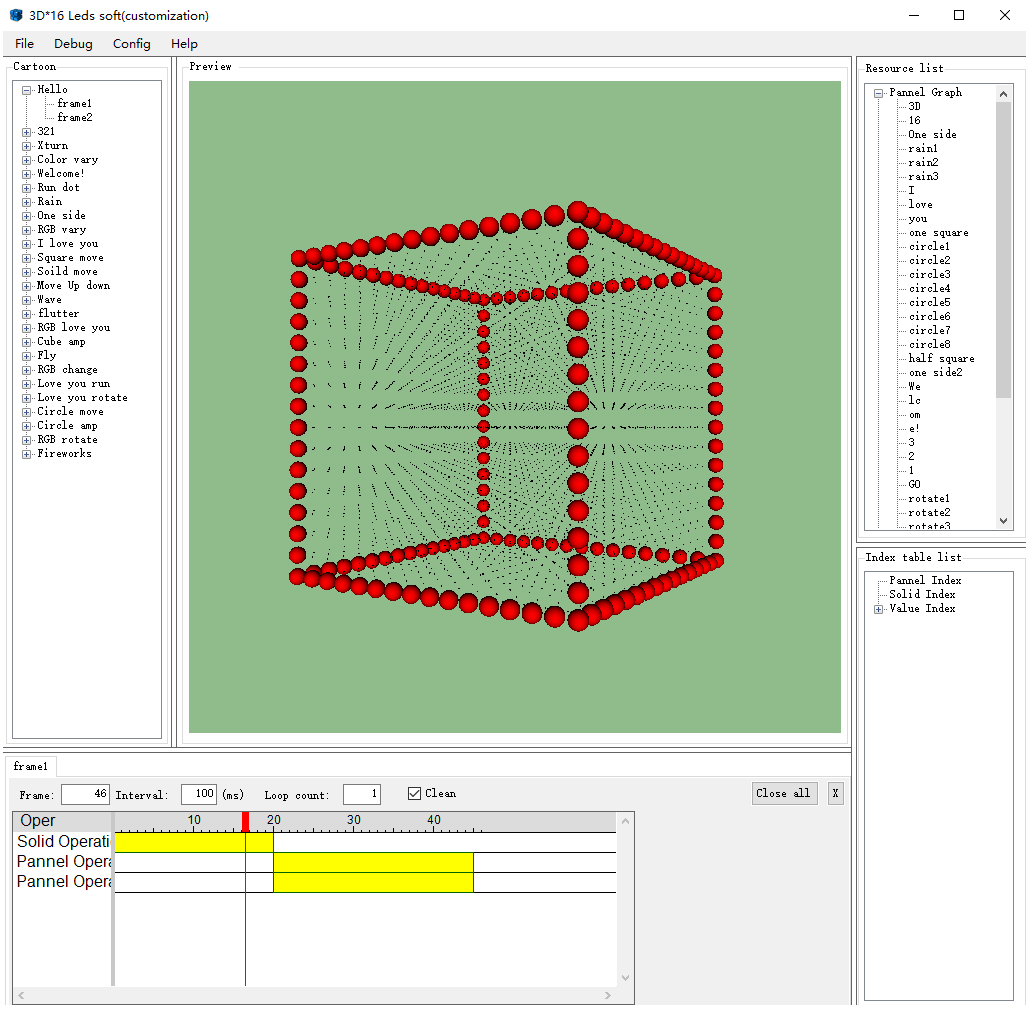Open the Debug menu
Viewport: 1029px width, 1010px height.
pyautogui.click(x=72, y=43)
